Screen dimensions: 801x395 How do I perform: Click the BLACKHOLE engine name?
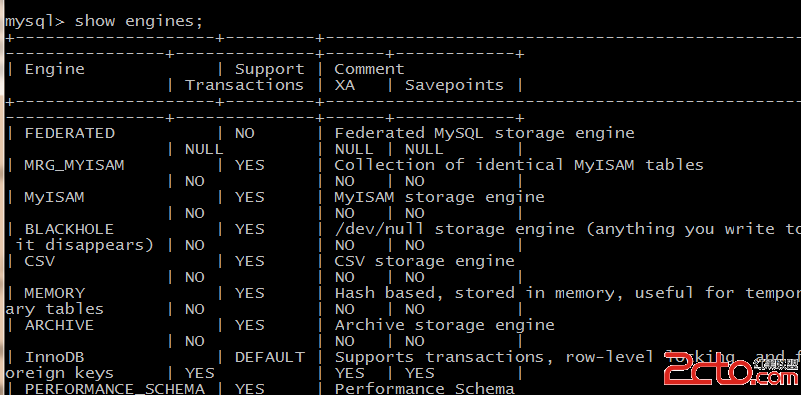[x=69, y=229]
